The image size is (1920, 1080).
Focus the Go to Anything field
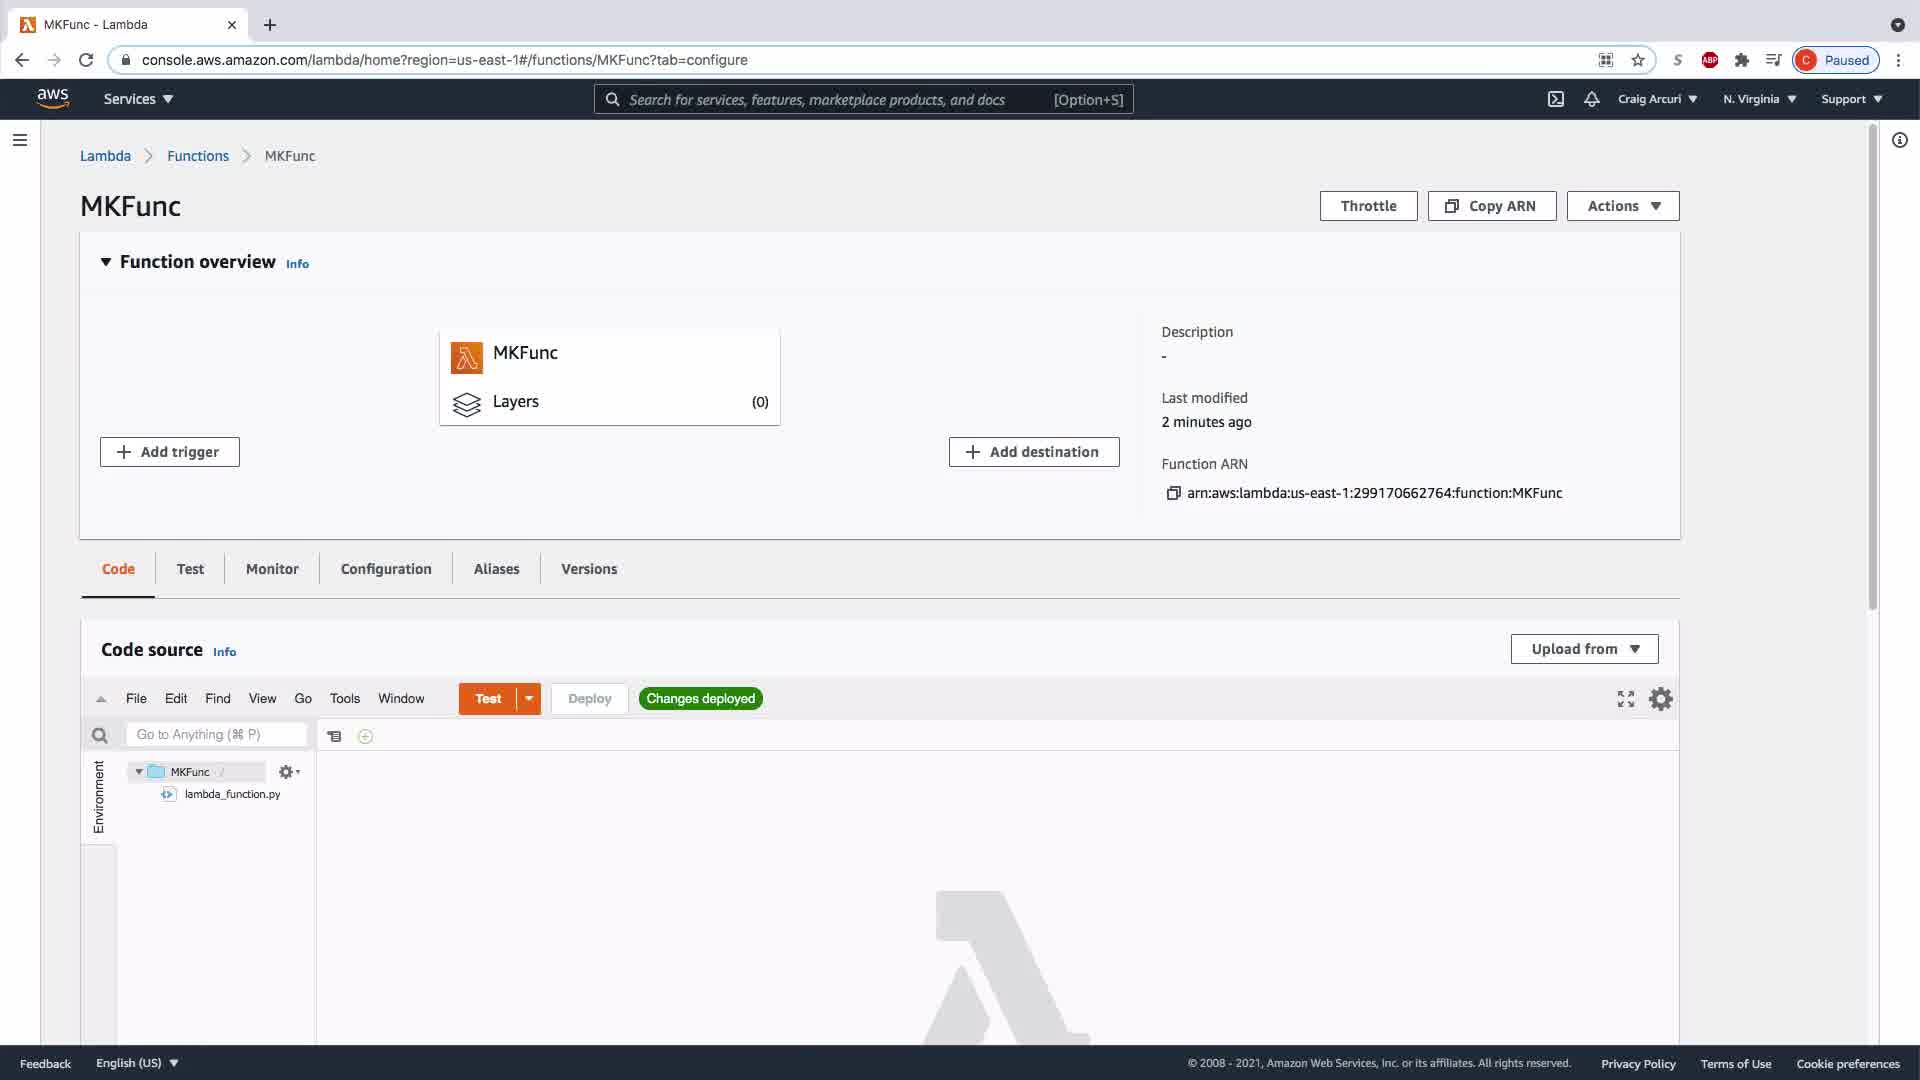click(x=216, y=734)
